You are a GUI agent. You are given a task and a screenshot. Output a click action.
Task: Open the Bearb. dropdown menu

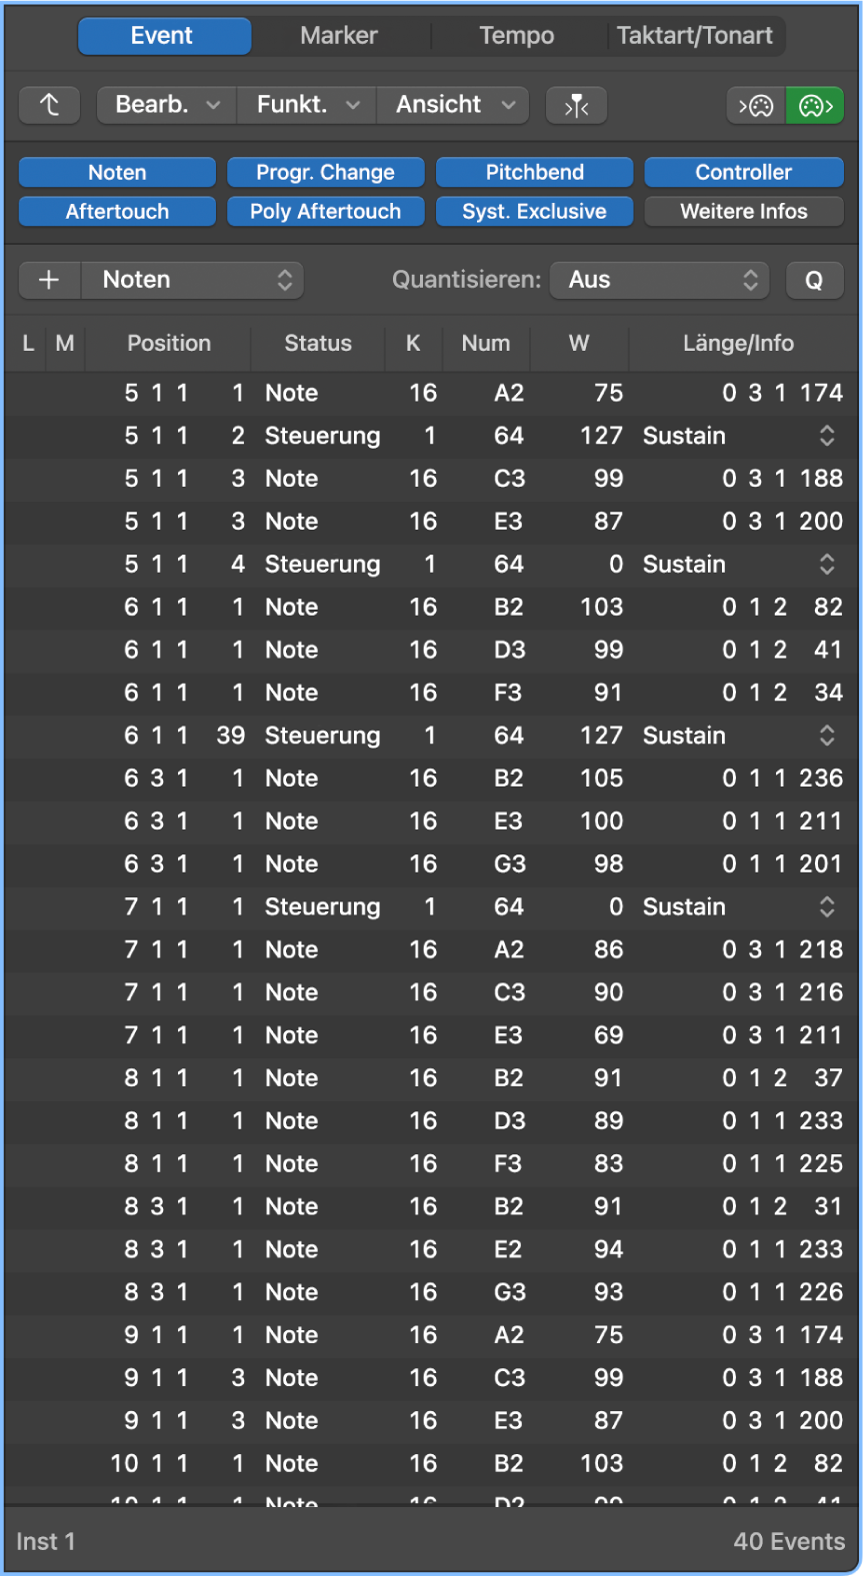167,105
